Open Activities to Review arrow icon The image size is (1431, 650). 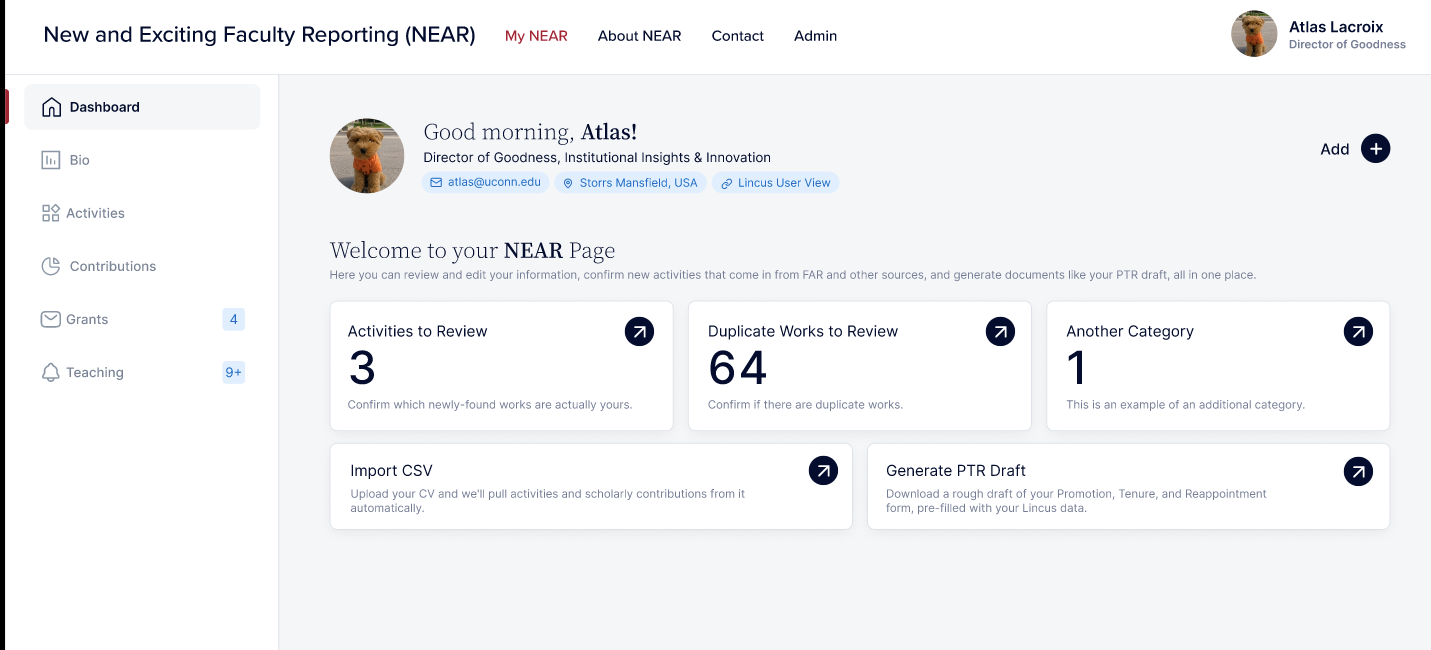point(639,332)
